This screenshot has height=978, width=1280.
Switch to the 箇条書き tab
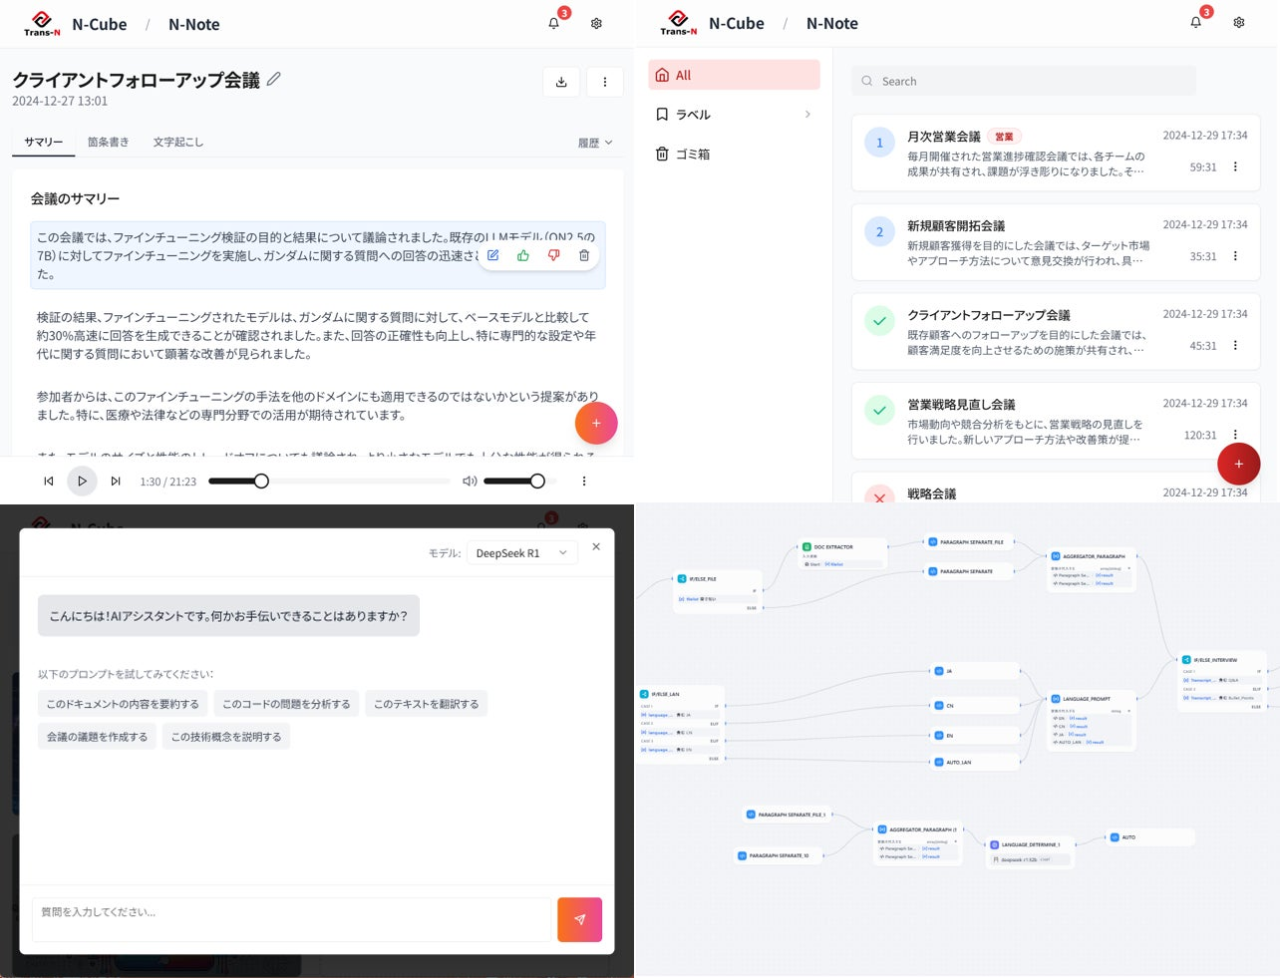tap(108, 142)
